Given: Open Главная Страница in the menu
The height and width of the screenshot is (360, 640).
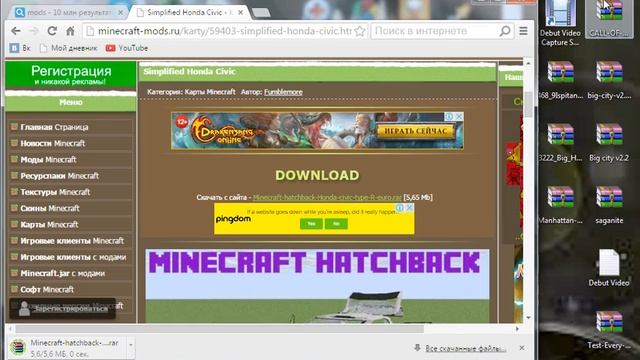Looking at the screenshot, I should [x=54, y=127].
